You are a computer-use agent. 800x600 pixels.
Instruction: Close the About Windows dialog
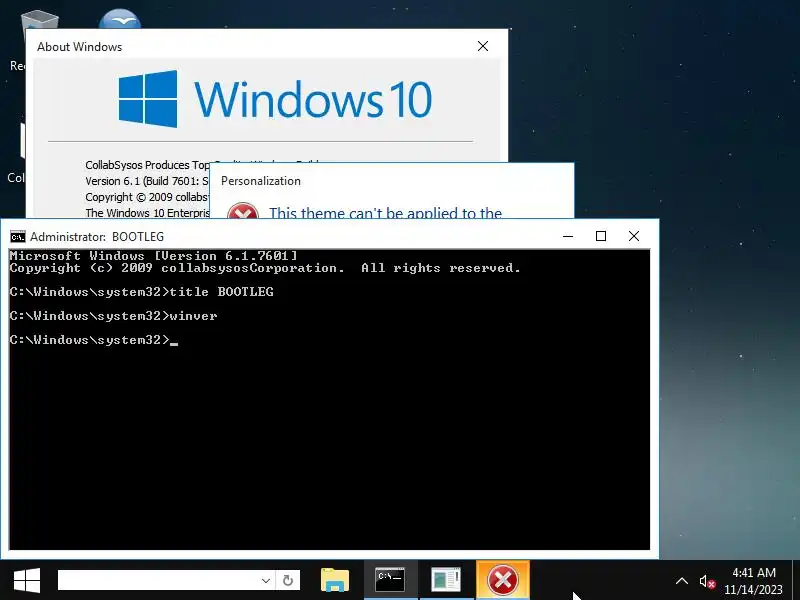point(483,46)
